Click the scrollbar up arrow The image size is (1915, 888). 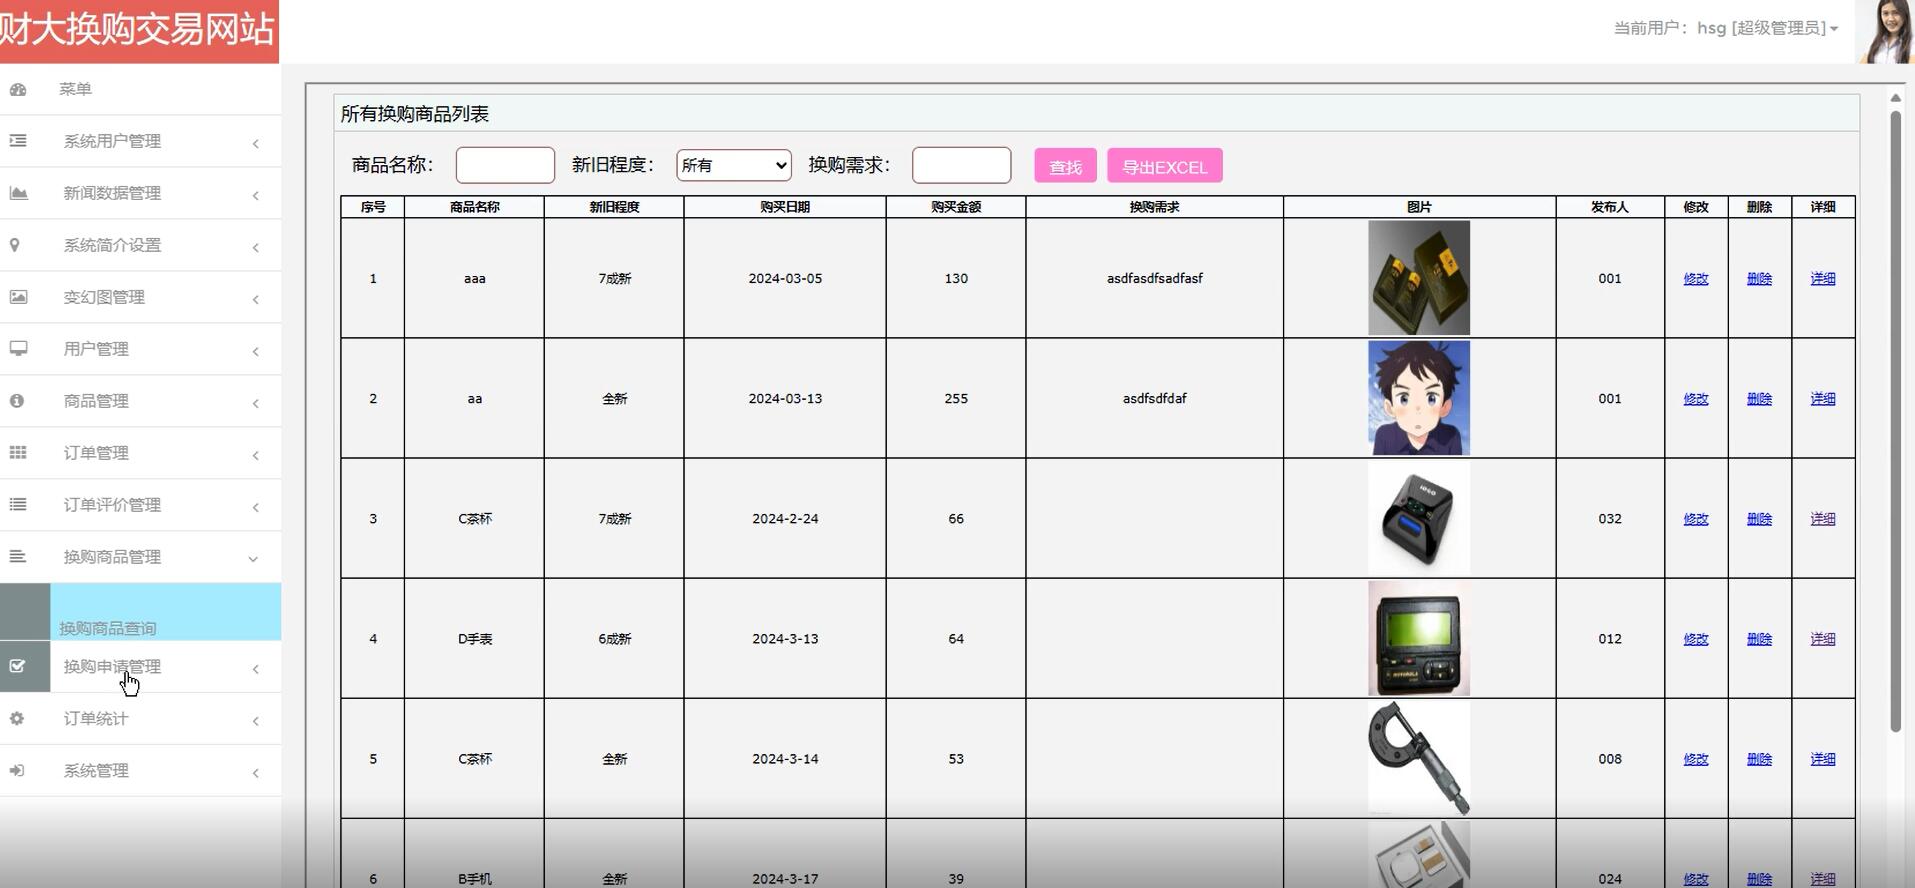click(x=1895, y=98)
